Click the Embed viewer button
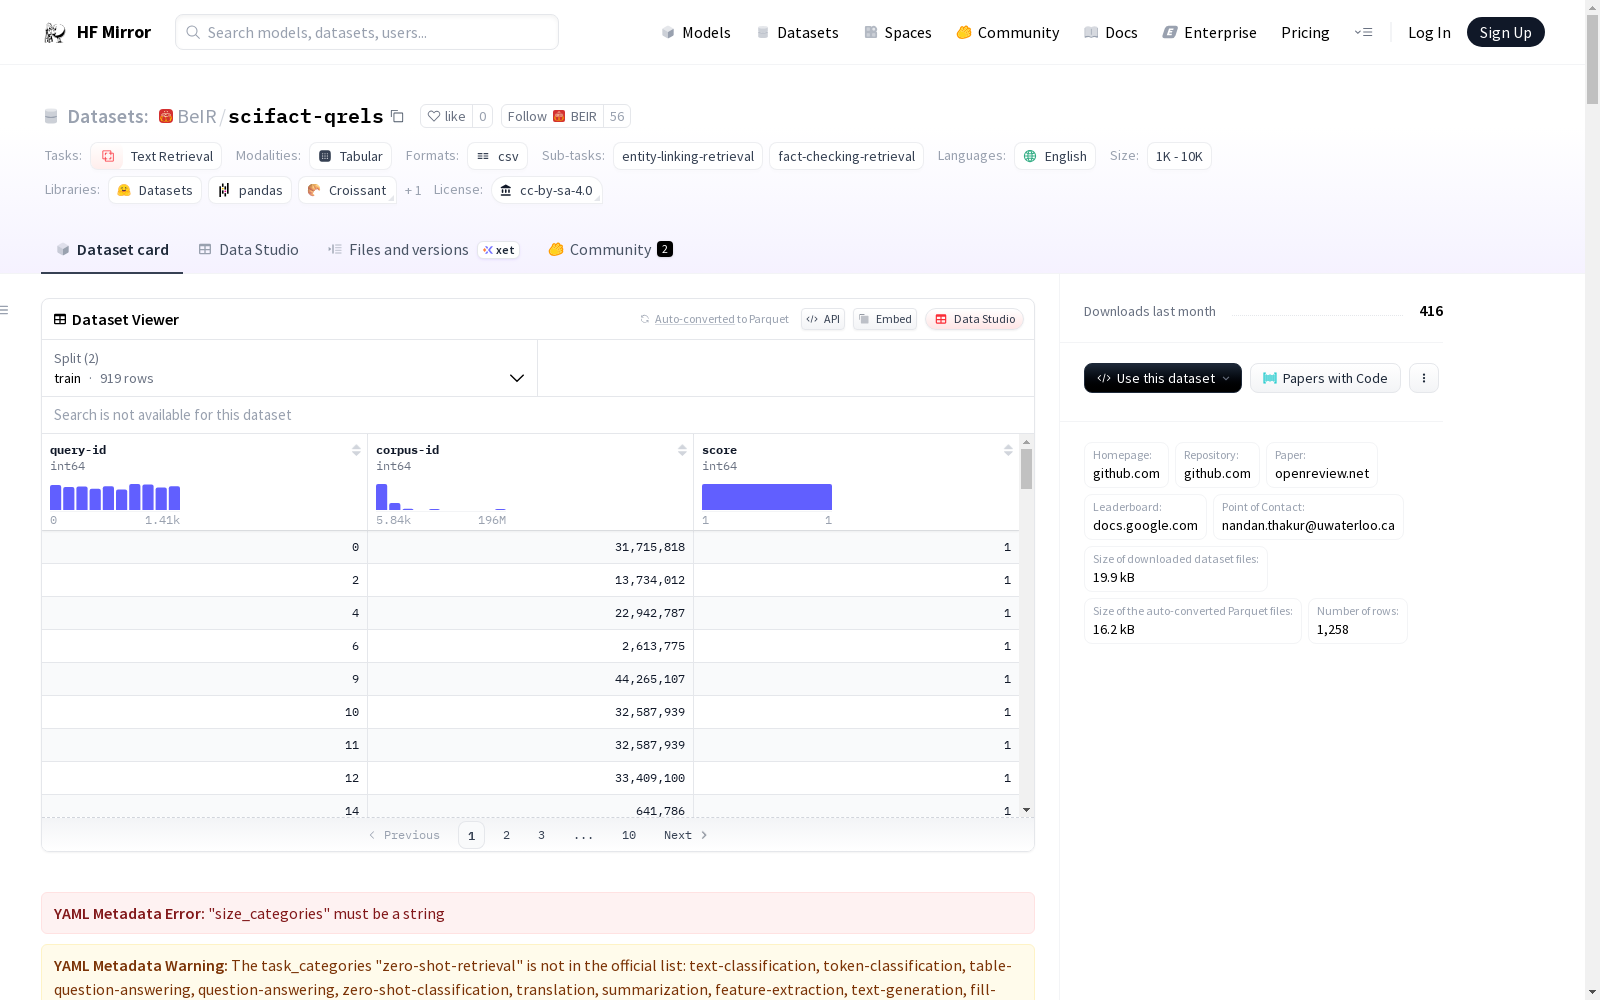 pos(885,319)
